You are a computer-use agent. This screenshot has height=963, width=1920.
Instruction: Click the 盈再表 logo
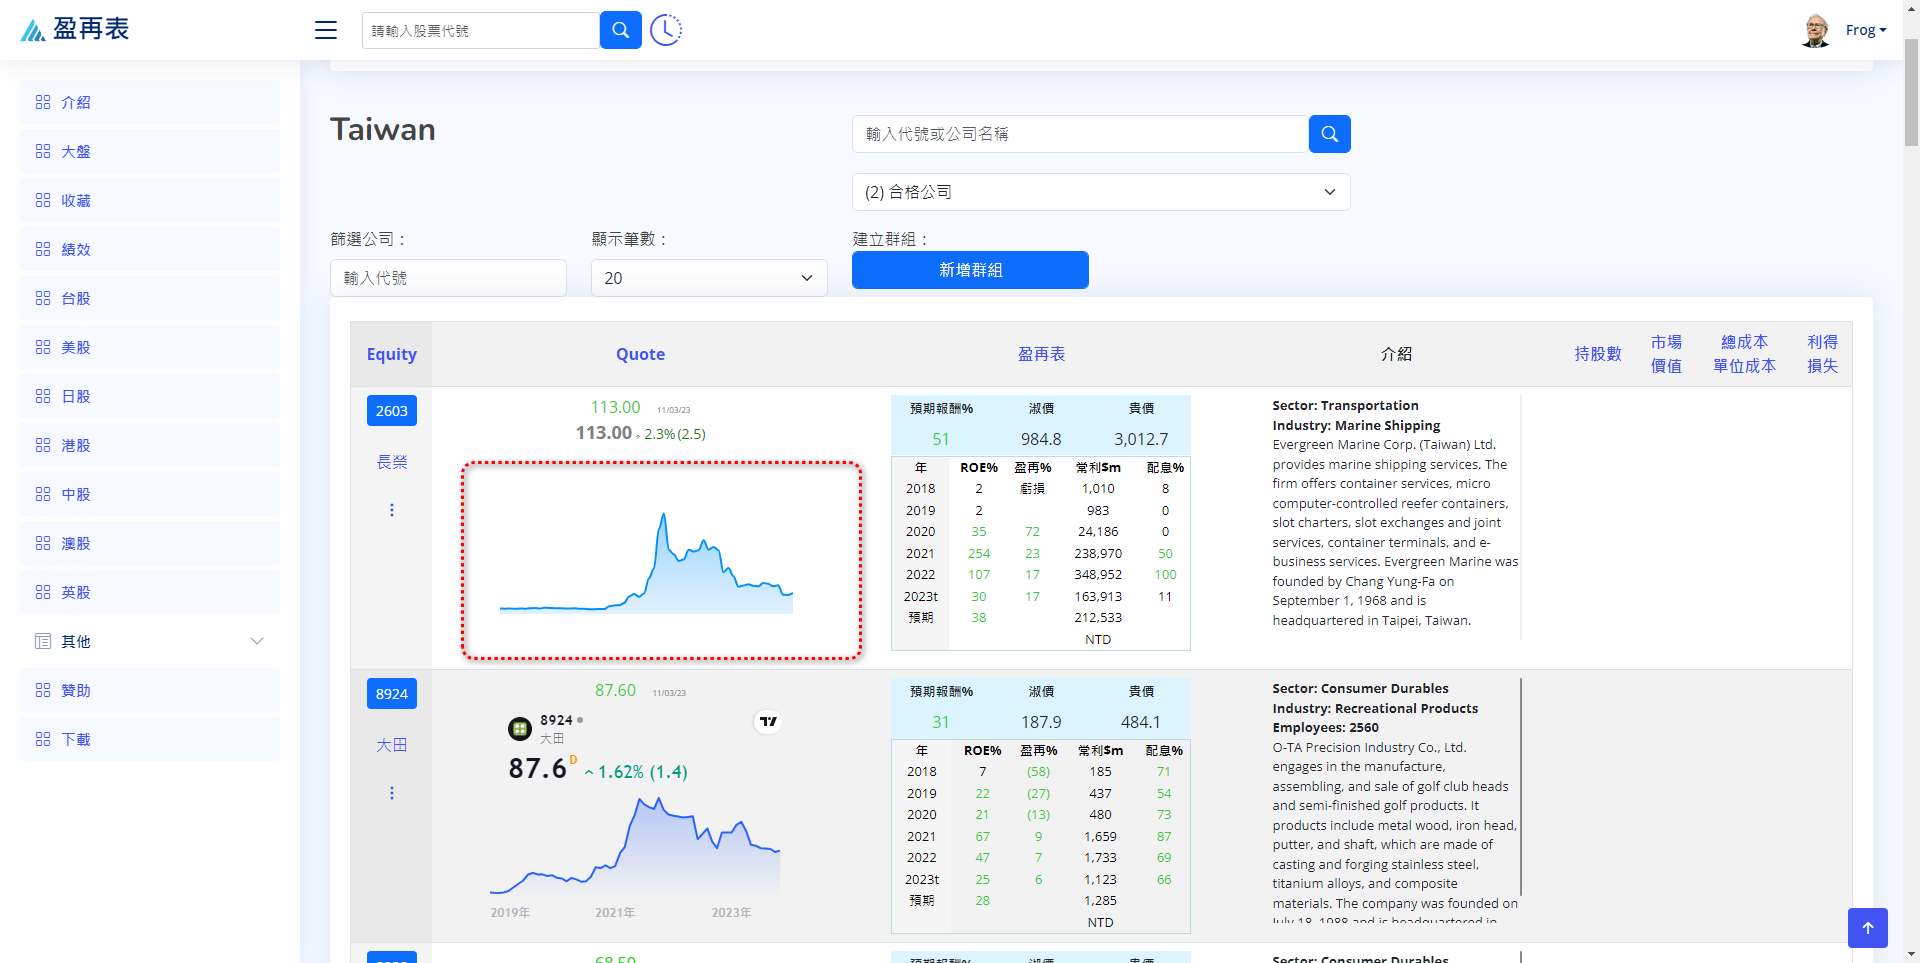click(75, 30)
